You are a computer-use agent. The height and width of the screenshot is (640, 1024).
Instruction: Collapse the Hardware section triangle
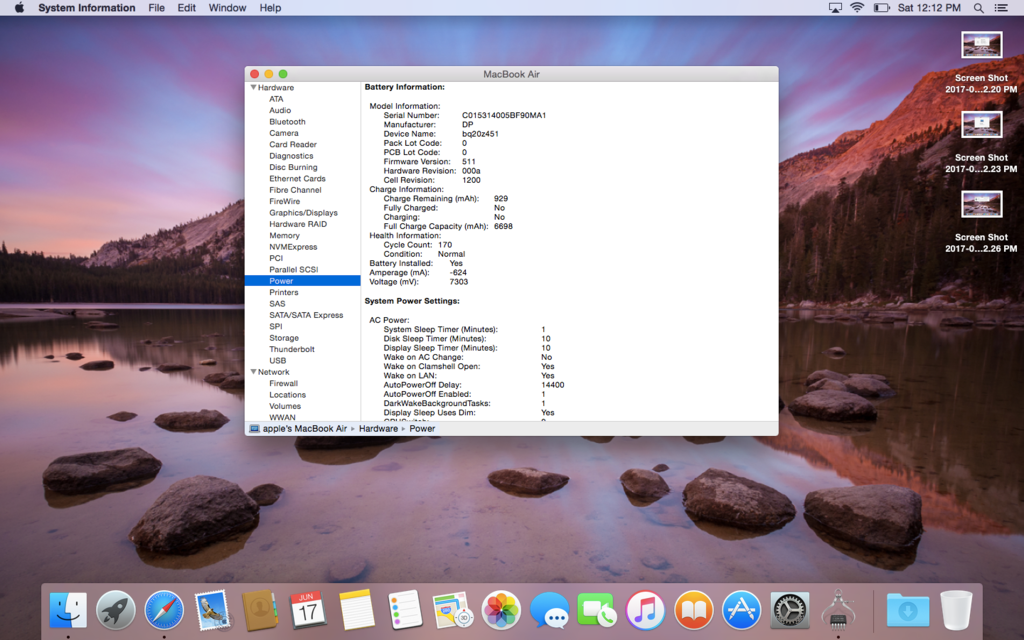click(x=253, y=87)
